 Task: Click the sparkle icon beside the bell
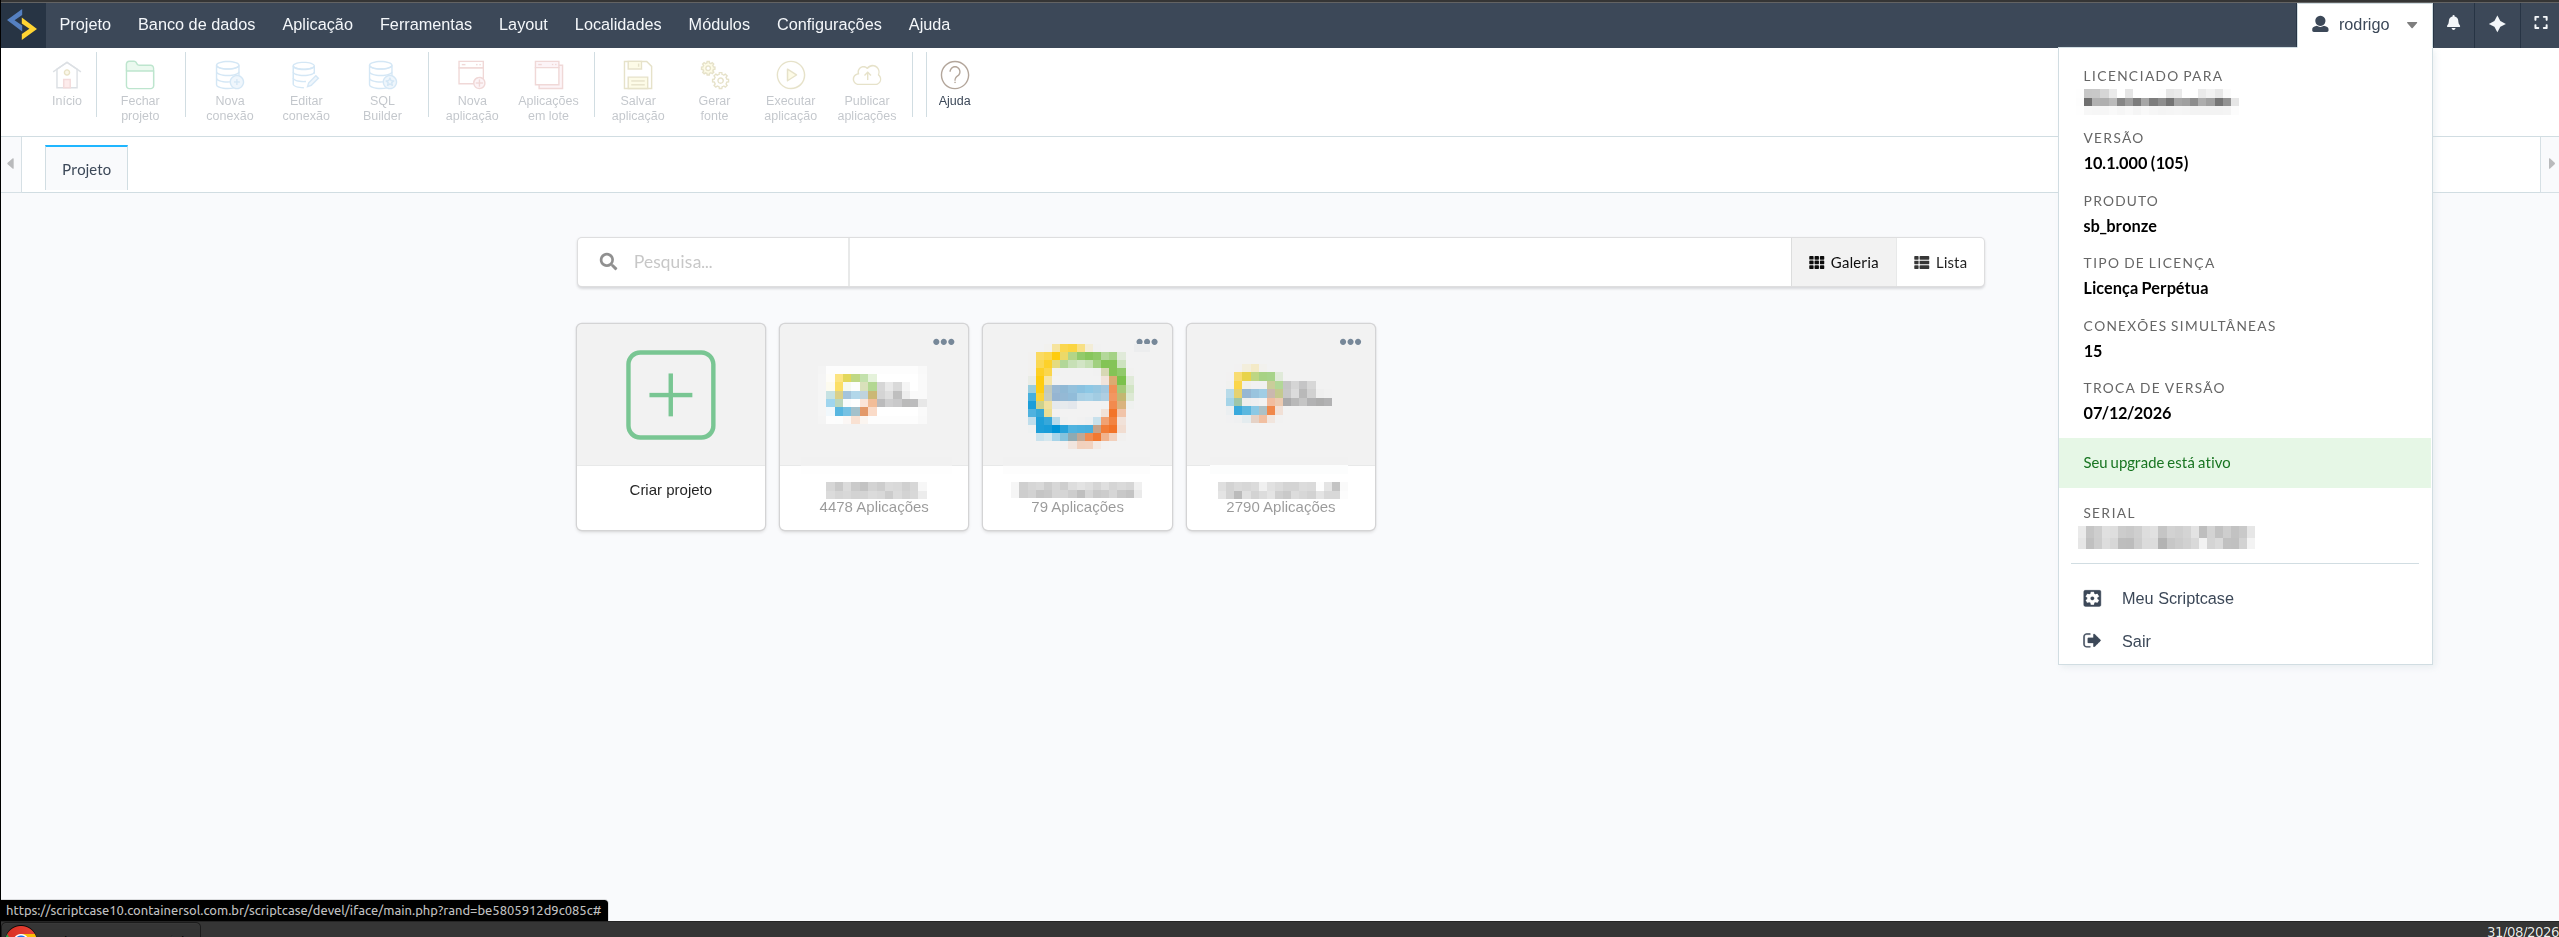tap(2497, 23)
